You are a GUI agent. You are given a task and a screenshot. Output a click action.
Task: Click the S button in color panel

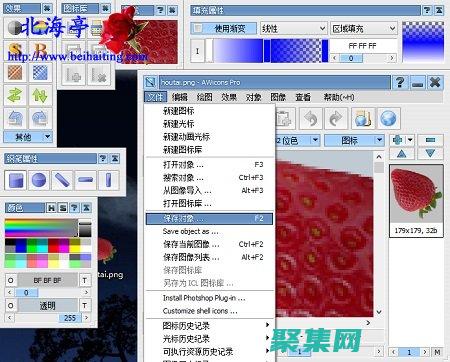(63, 208)
